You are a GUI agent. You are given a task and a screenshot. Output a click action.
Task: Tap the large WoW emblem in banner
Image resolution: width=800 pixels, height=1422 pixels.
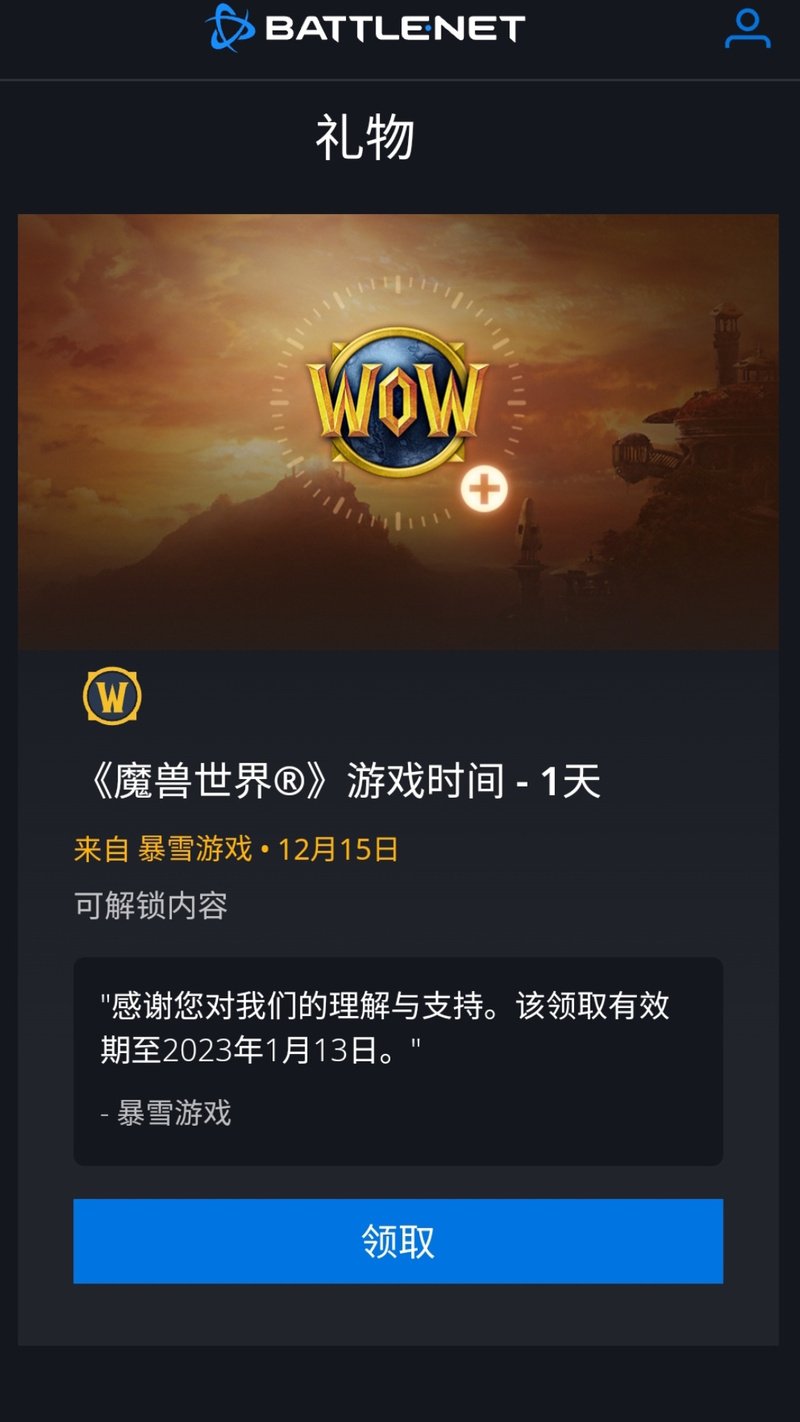[x=397, y=401]
